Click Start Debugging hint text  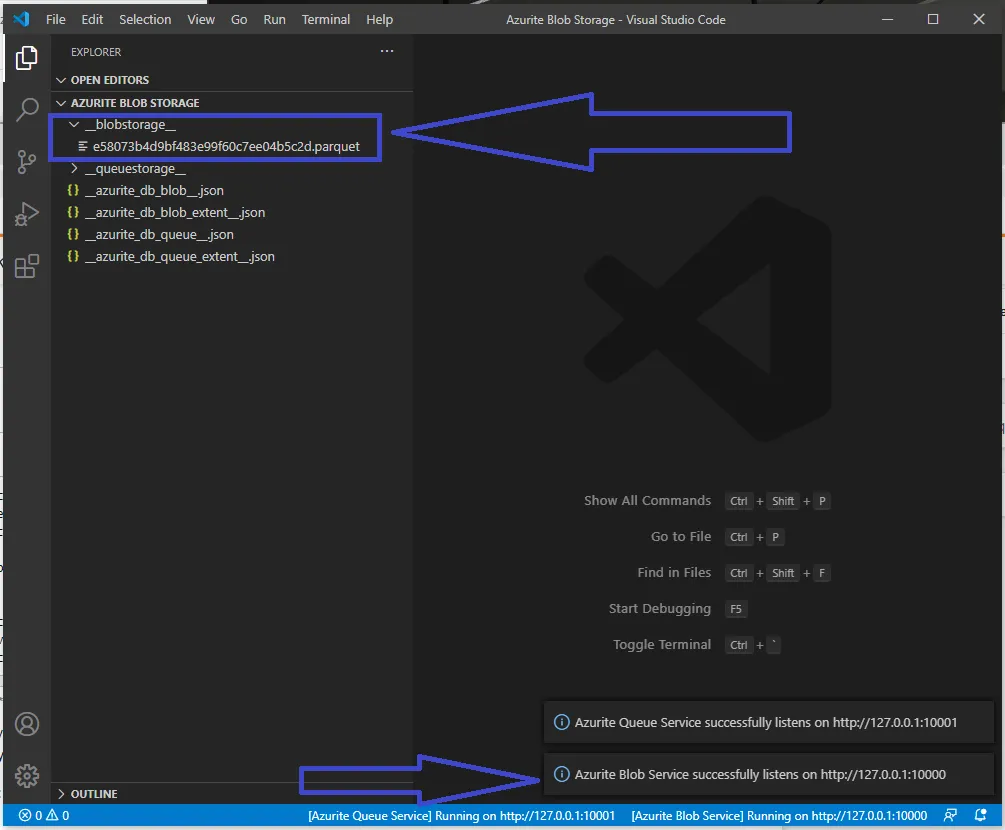point(660,608)
